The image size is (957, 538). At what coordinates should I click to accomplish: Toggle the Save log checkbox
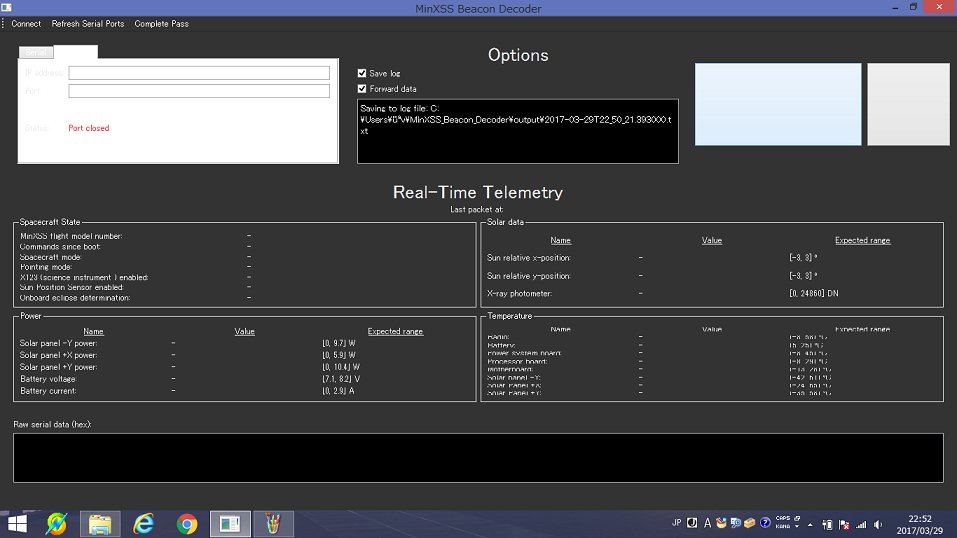pyautogui.click(x=362, y=73)
